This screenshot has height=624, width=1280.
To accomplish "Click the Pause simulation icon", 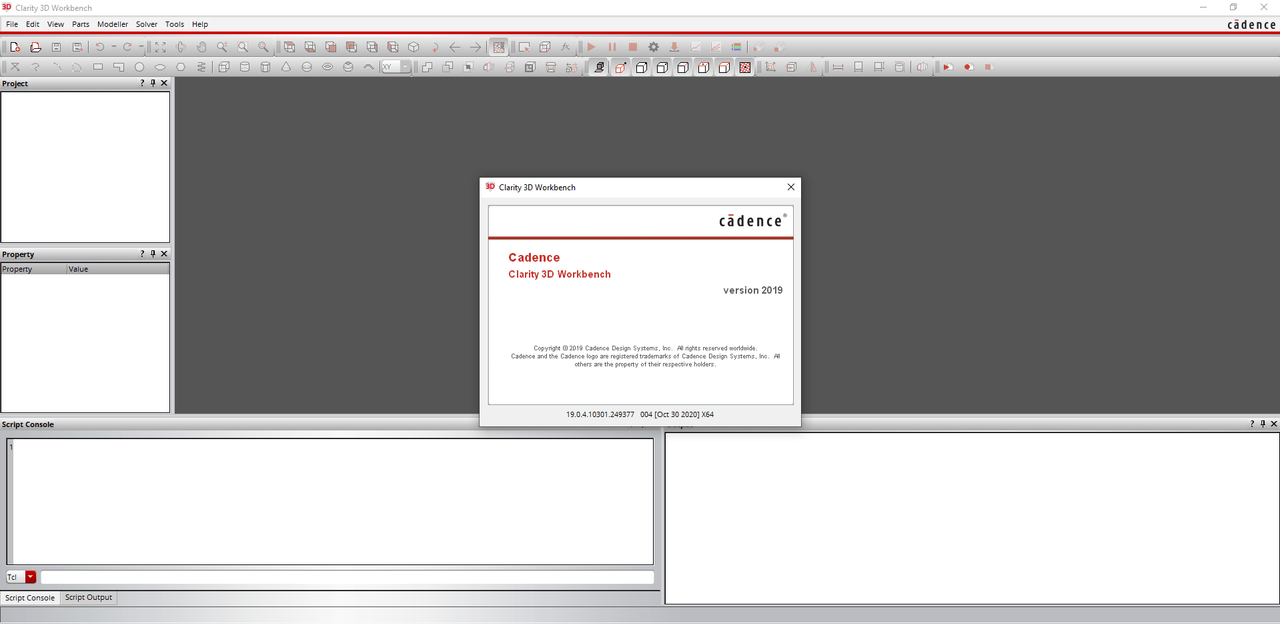I will (x=612, y=47).
